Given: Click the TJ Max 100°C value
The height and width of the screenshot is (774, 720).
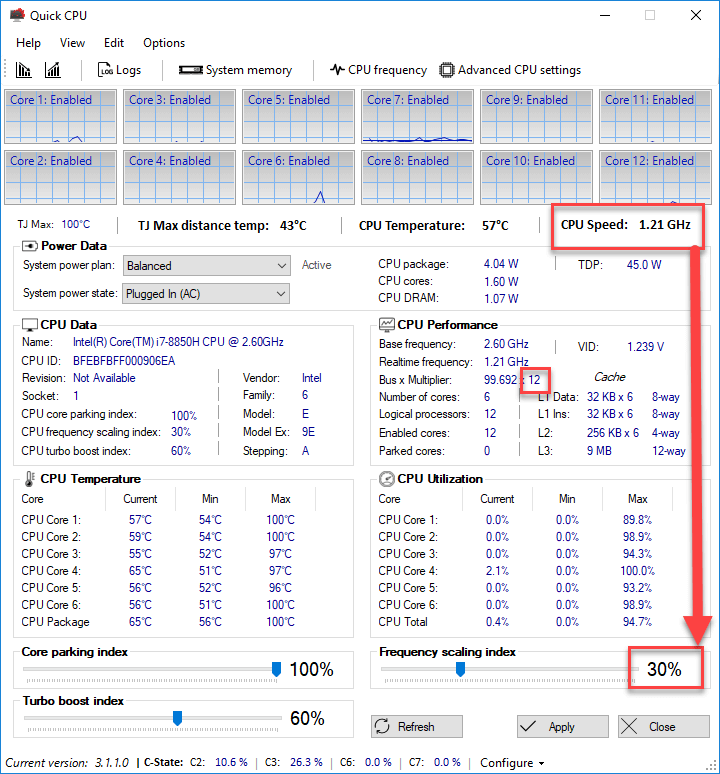Looking at the screenshot, I should coord(76,225).
